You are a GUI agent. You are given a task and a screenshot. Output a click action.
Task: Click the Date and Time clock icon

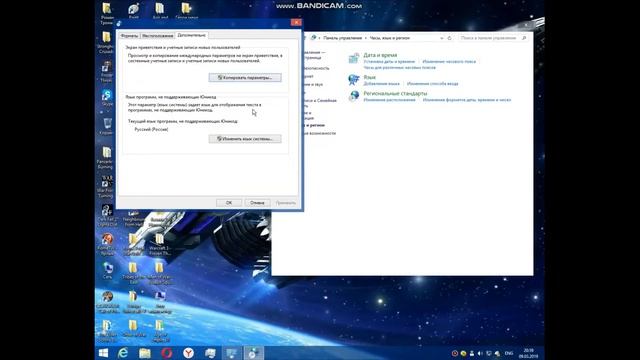[354, 58]
